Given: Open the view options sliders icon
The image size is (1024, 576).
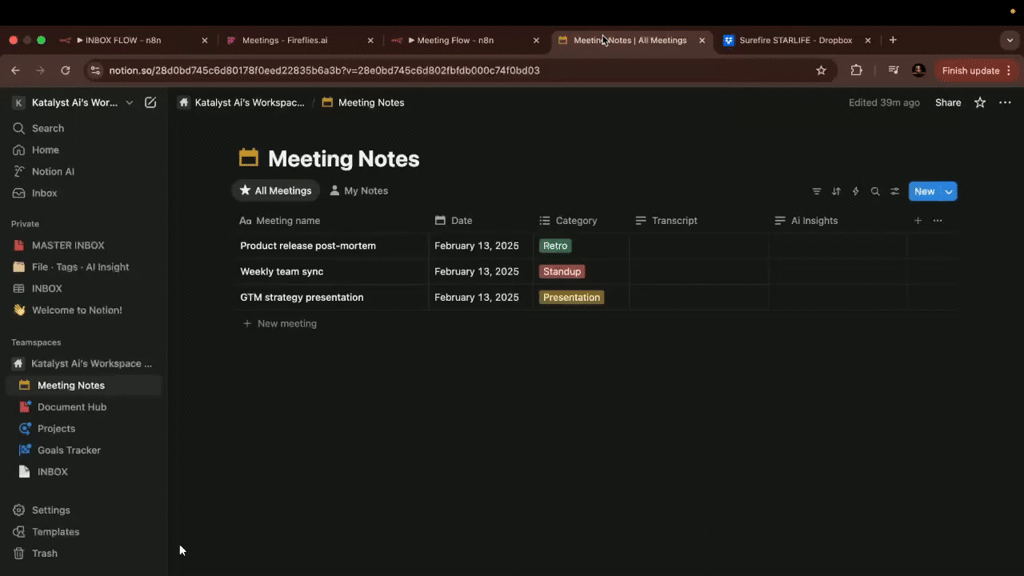Looking at the screenshot, I should pos(895,191).
